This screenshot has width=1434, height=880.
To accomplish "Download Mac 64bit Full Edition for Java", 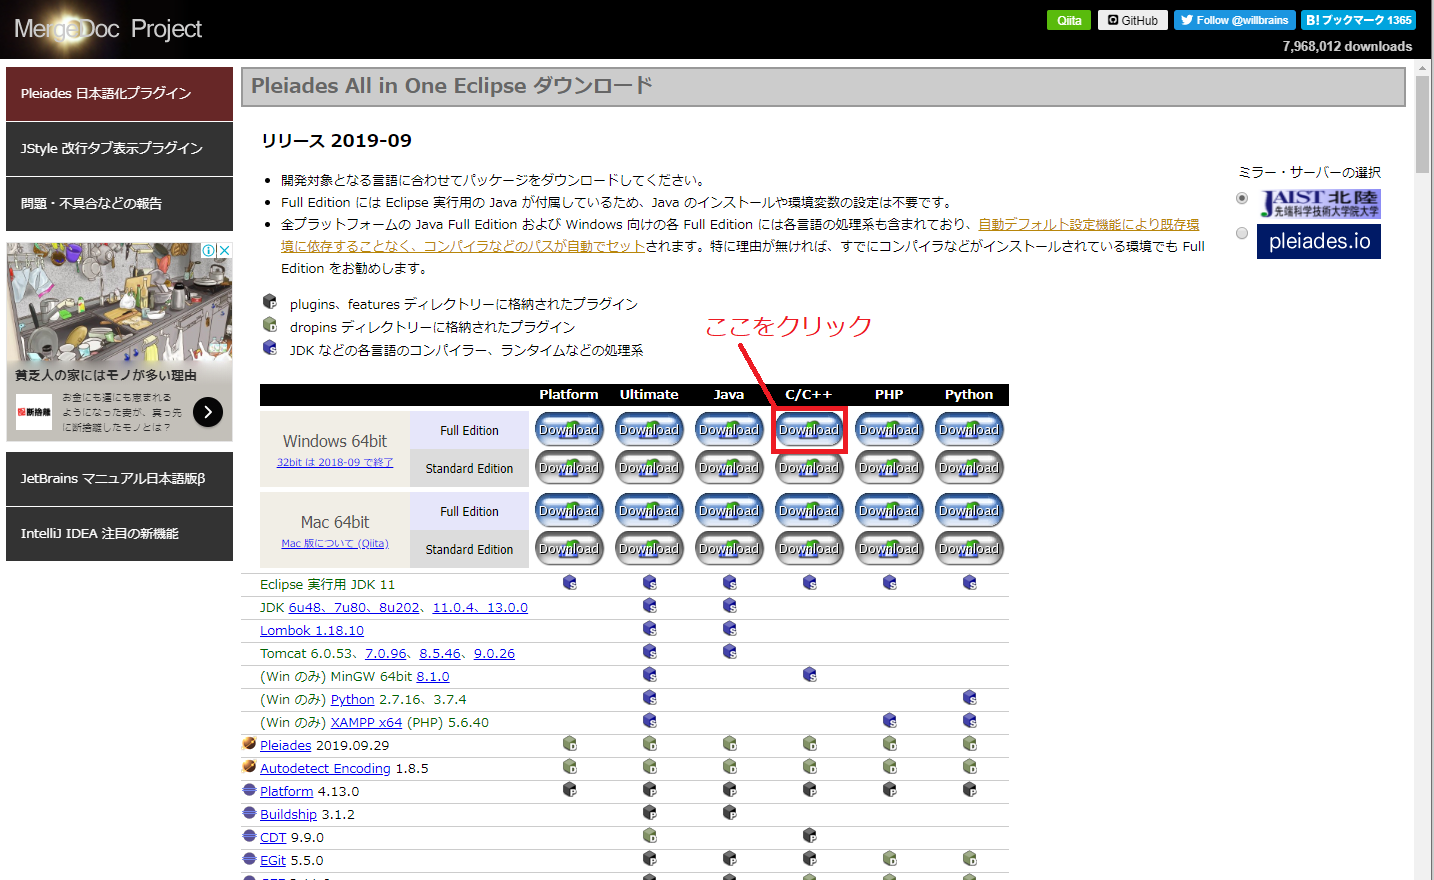I will click(x=729, y=511).
